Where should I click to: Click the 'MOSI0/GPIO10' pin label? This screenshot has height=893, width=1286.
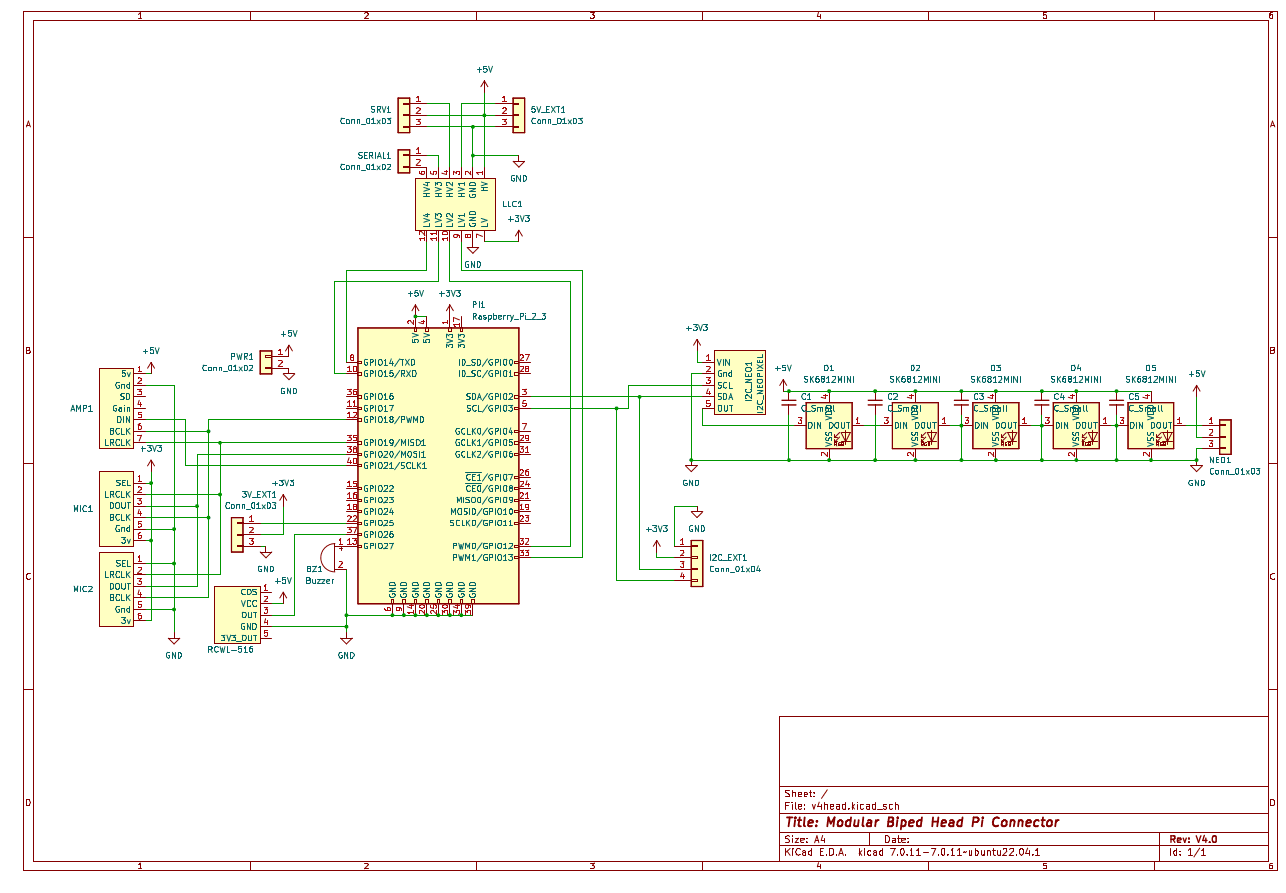click(482, 511)
